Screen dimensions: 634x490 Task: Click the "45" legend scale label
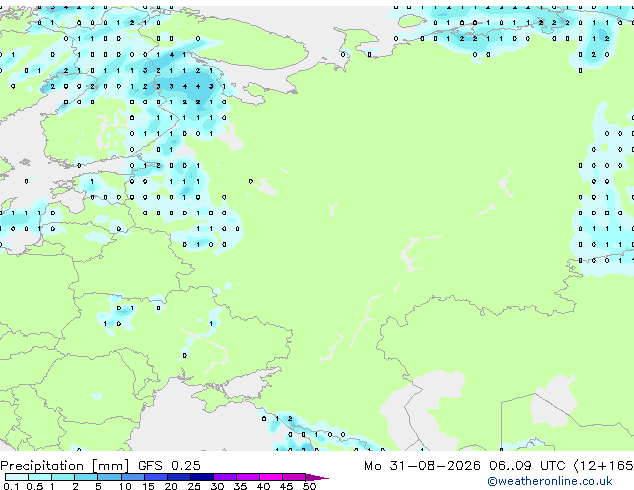click(286, 486)
